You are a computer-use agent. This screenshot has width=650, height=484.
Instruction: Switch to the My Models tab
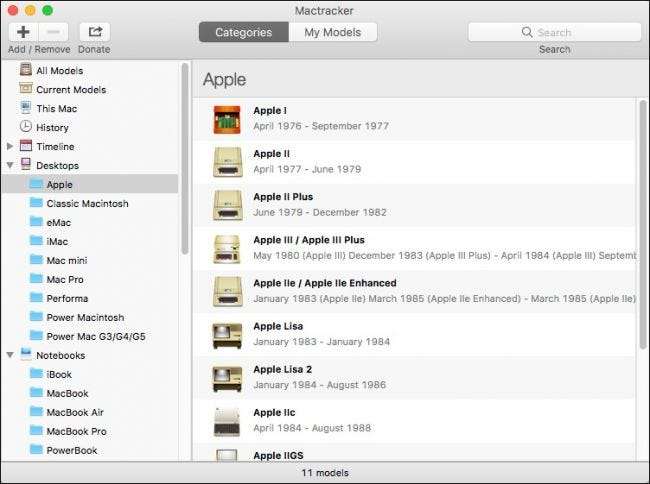(333, 32)
